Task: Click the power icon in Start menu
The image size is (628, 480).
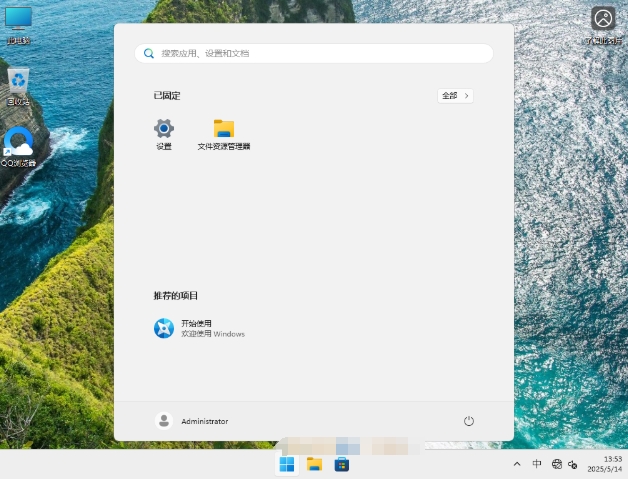Action: pos(468,421)
